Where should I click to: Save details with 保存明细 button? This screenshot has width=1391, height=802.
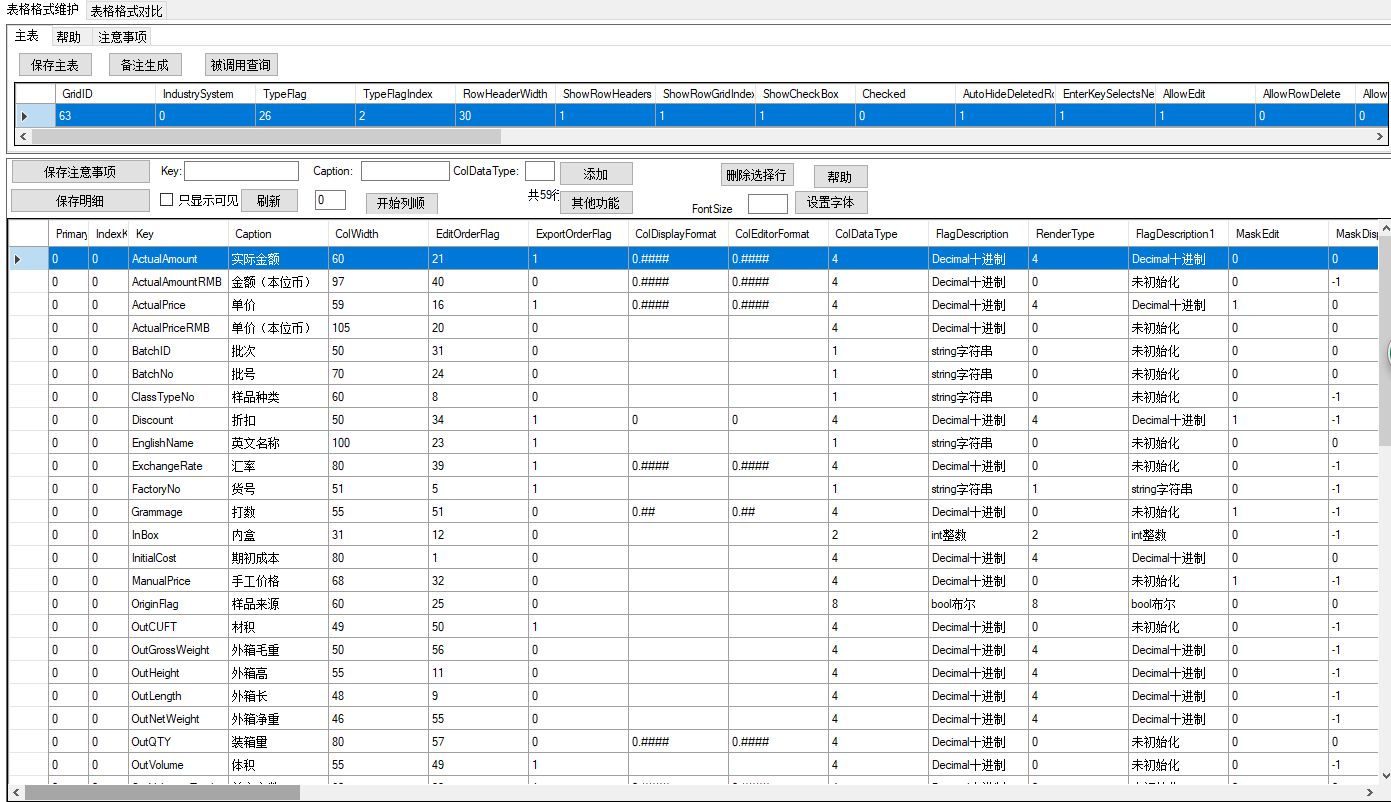coord(80,201)
